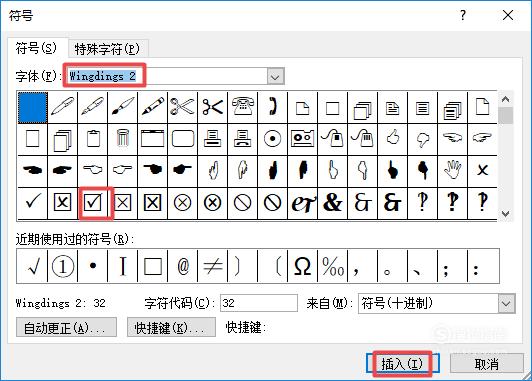The height and width of the screenshot is (381, 532).
Task: Select the paintbrush symbol
Action: (122, 107)
